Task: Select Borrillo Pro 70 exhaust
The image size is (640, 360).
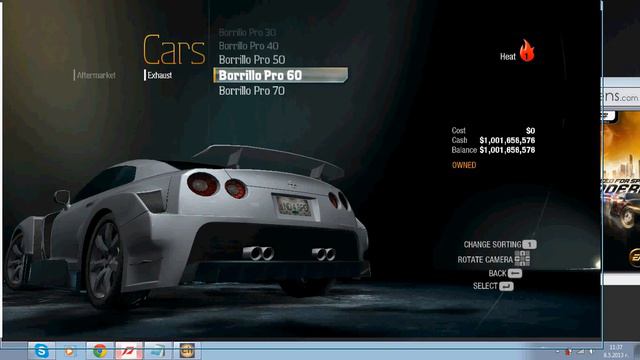Action: (x=252, y=91)
